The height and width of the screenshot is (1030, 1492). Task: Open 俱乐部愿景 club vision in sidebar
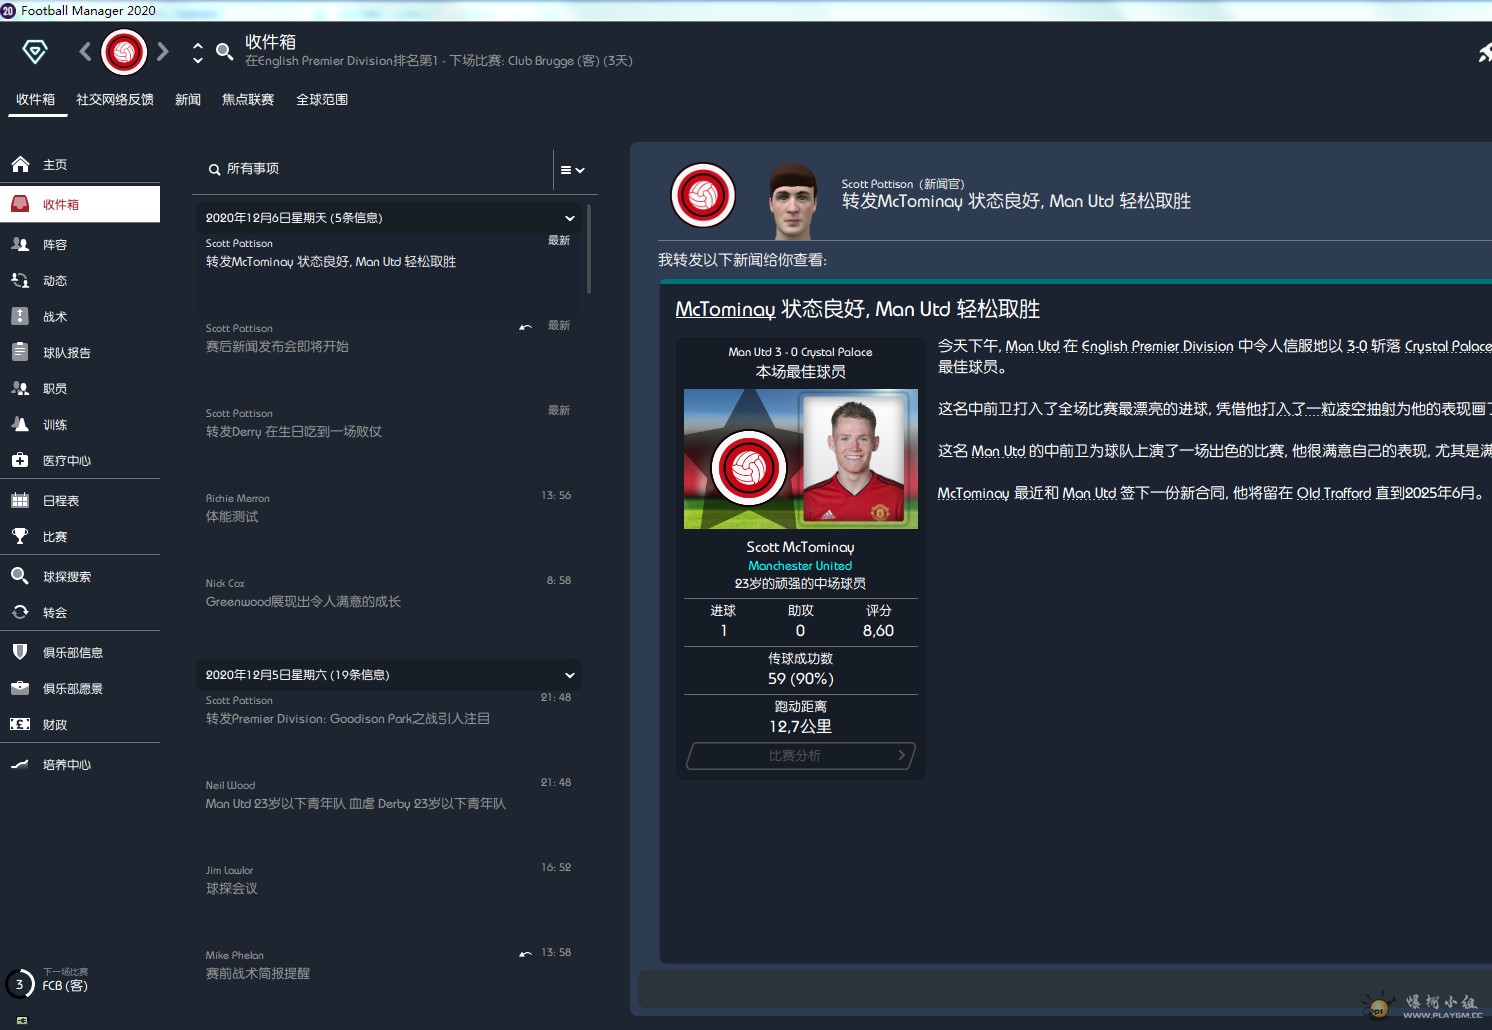point(80,688)
